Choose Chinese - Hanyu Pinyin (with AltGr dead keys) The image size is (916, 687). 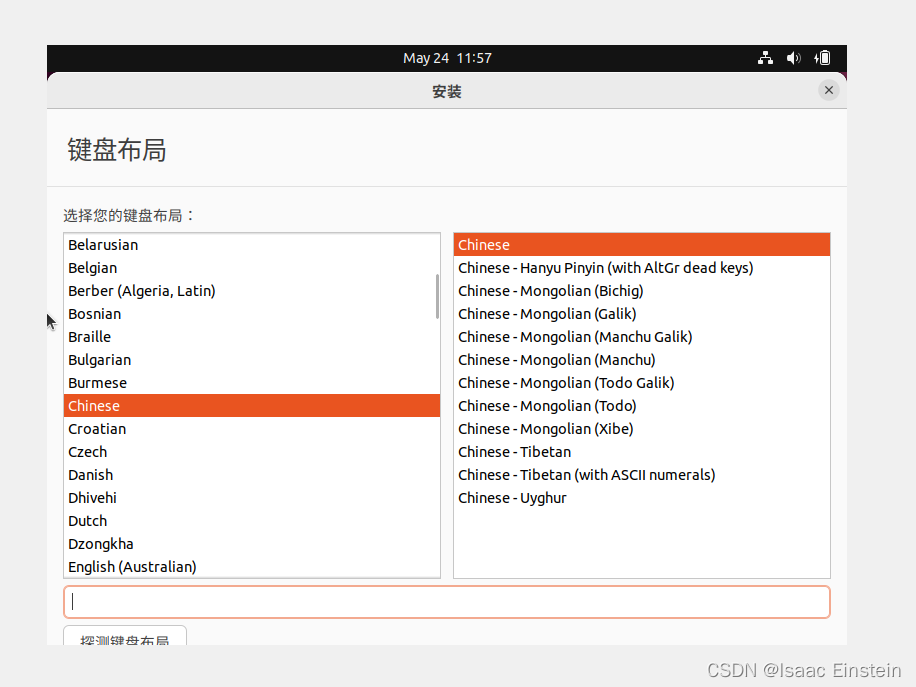(641, 268)
